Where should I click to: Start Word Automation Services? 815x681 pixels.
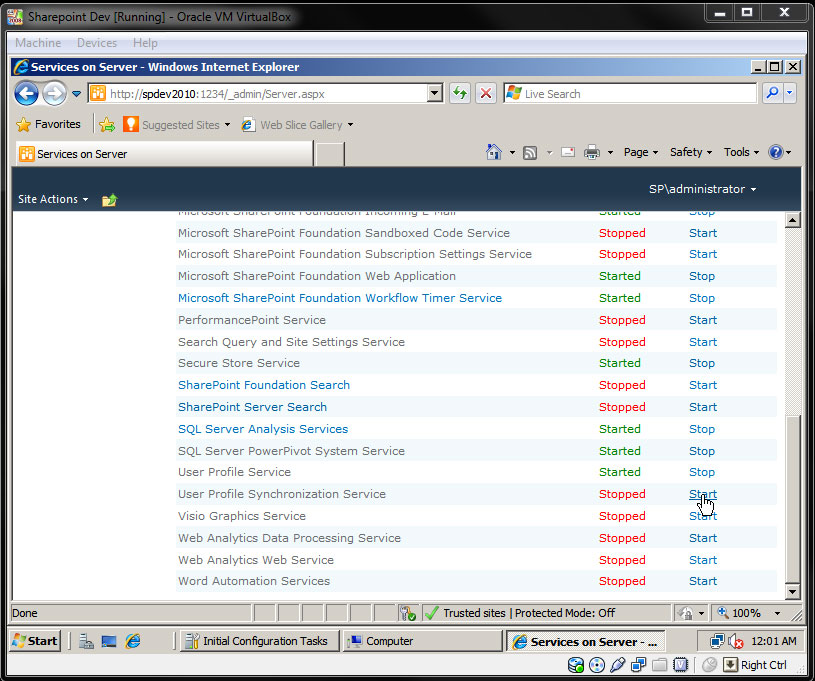pos(703,581)
